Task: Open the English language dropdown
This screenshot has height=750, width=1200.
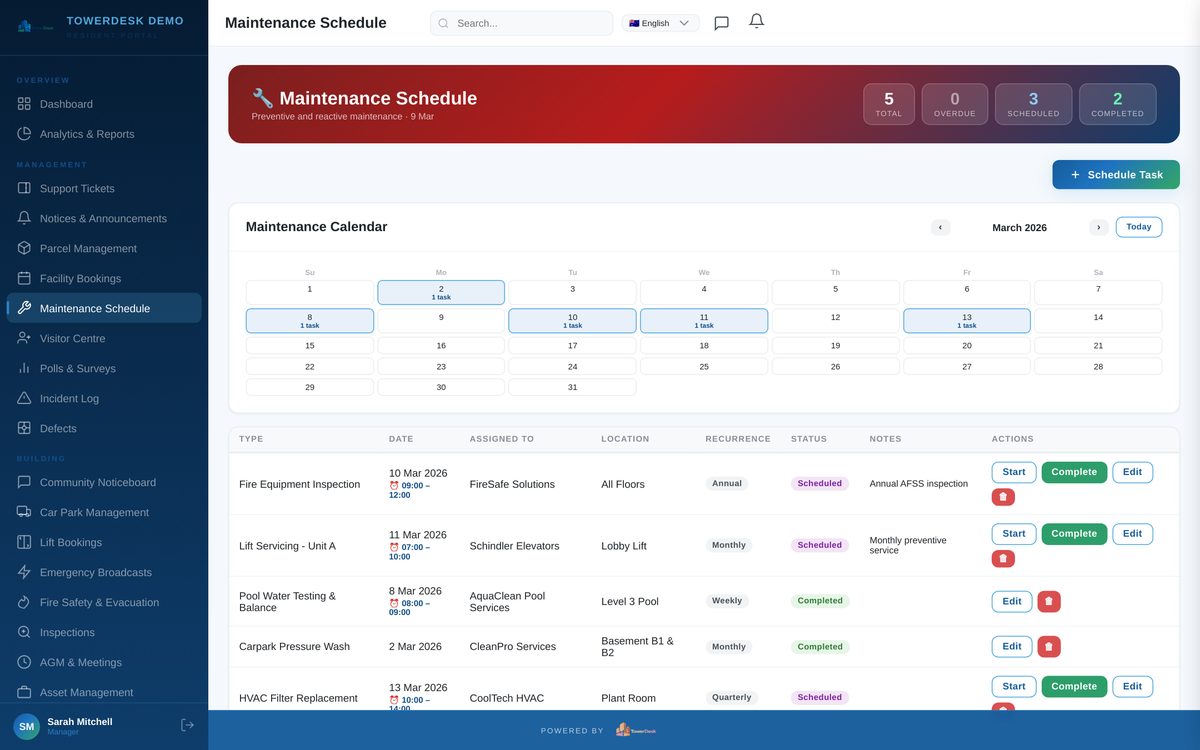Action: point(659,21)
